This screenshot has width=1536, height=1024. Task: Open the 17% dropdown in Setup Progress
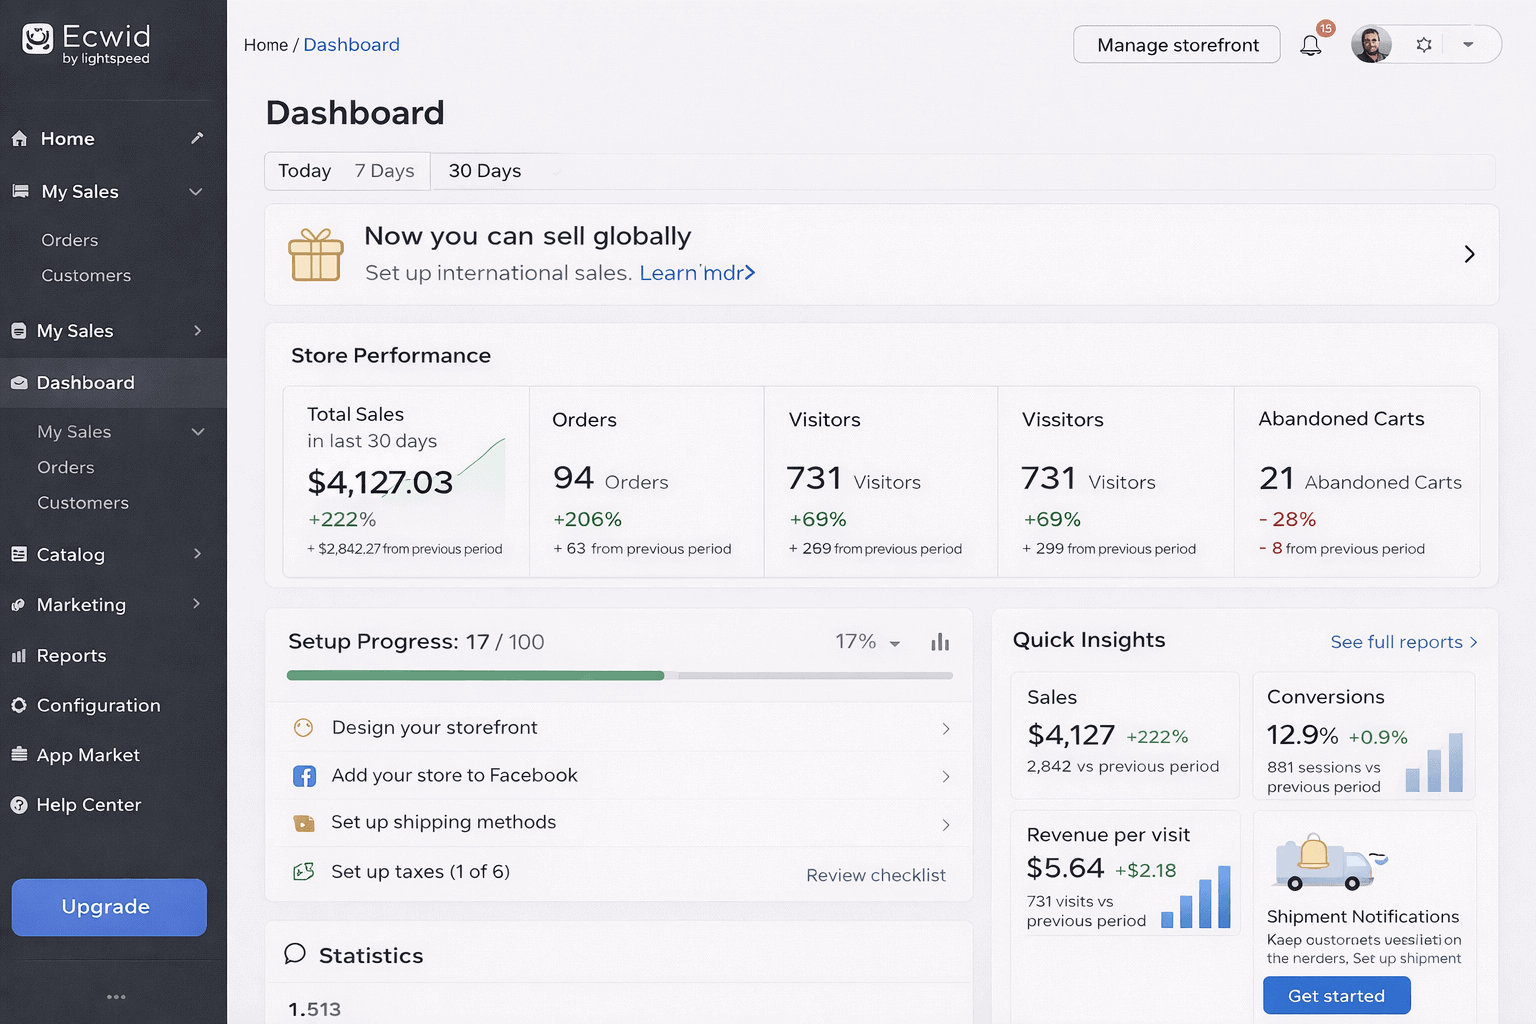(867, 642)
